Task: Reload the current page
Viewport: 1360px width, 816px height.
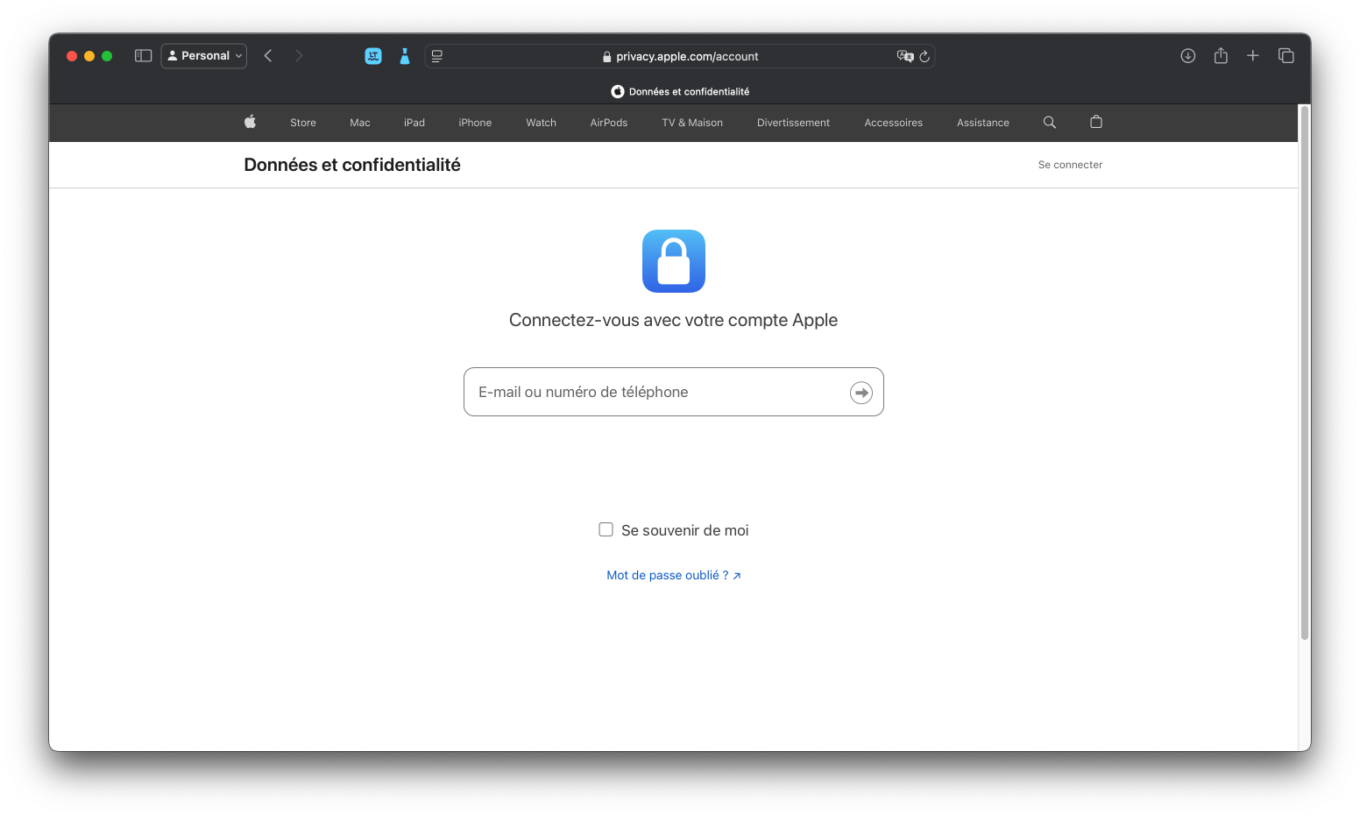Action: 925,57
